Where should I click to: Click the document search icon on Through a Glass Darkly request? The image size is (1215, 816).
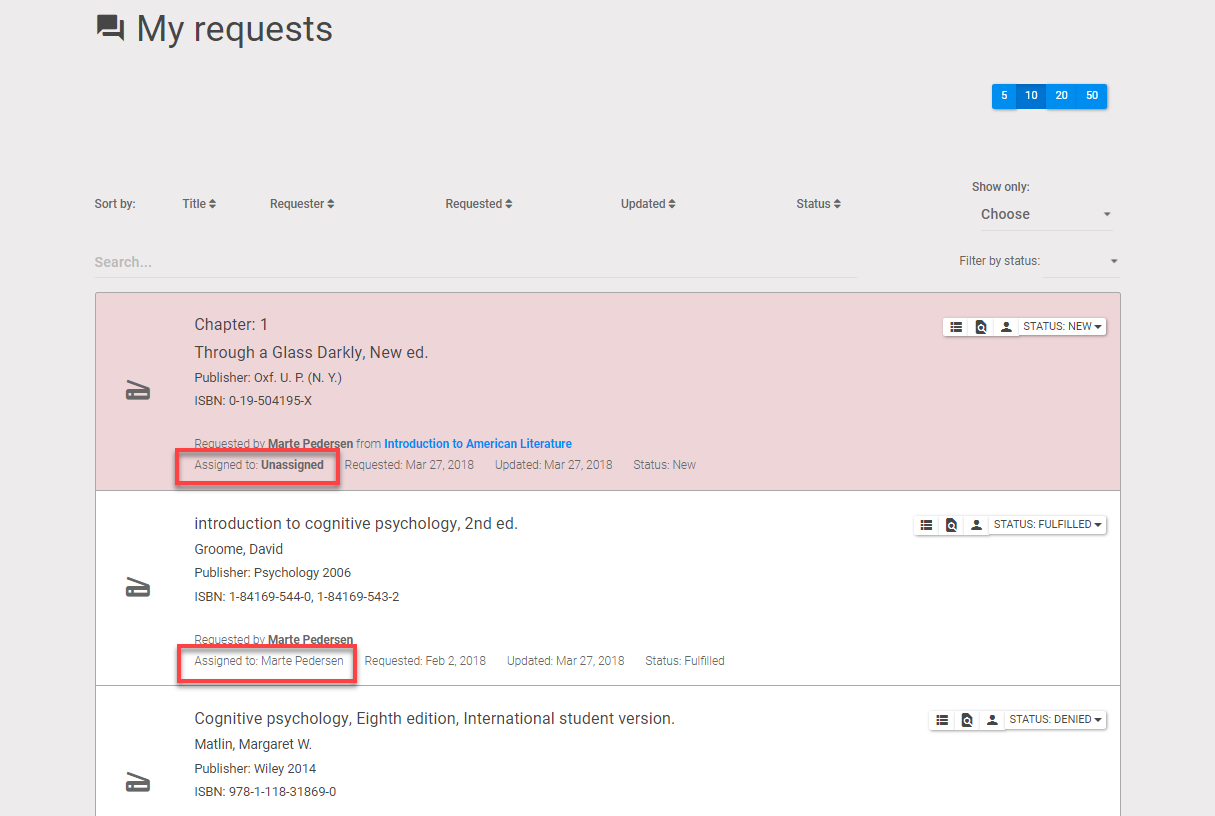[981, 327]
